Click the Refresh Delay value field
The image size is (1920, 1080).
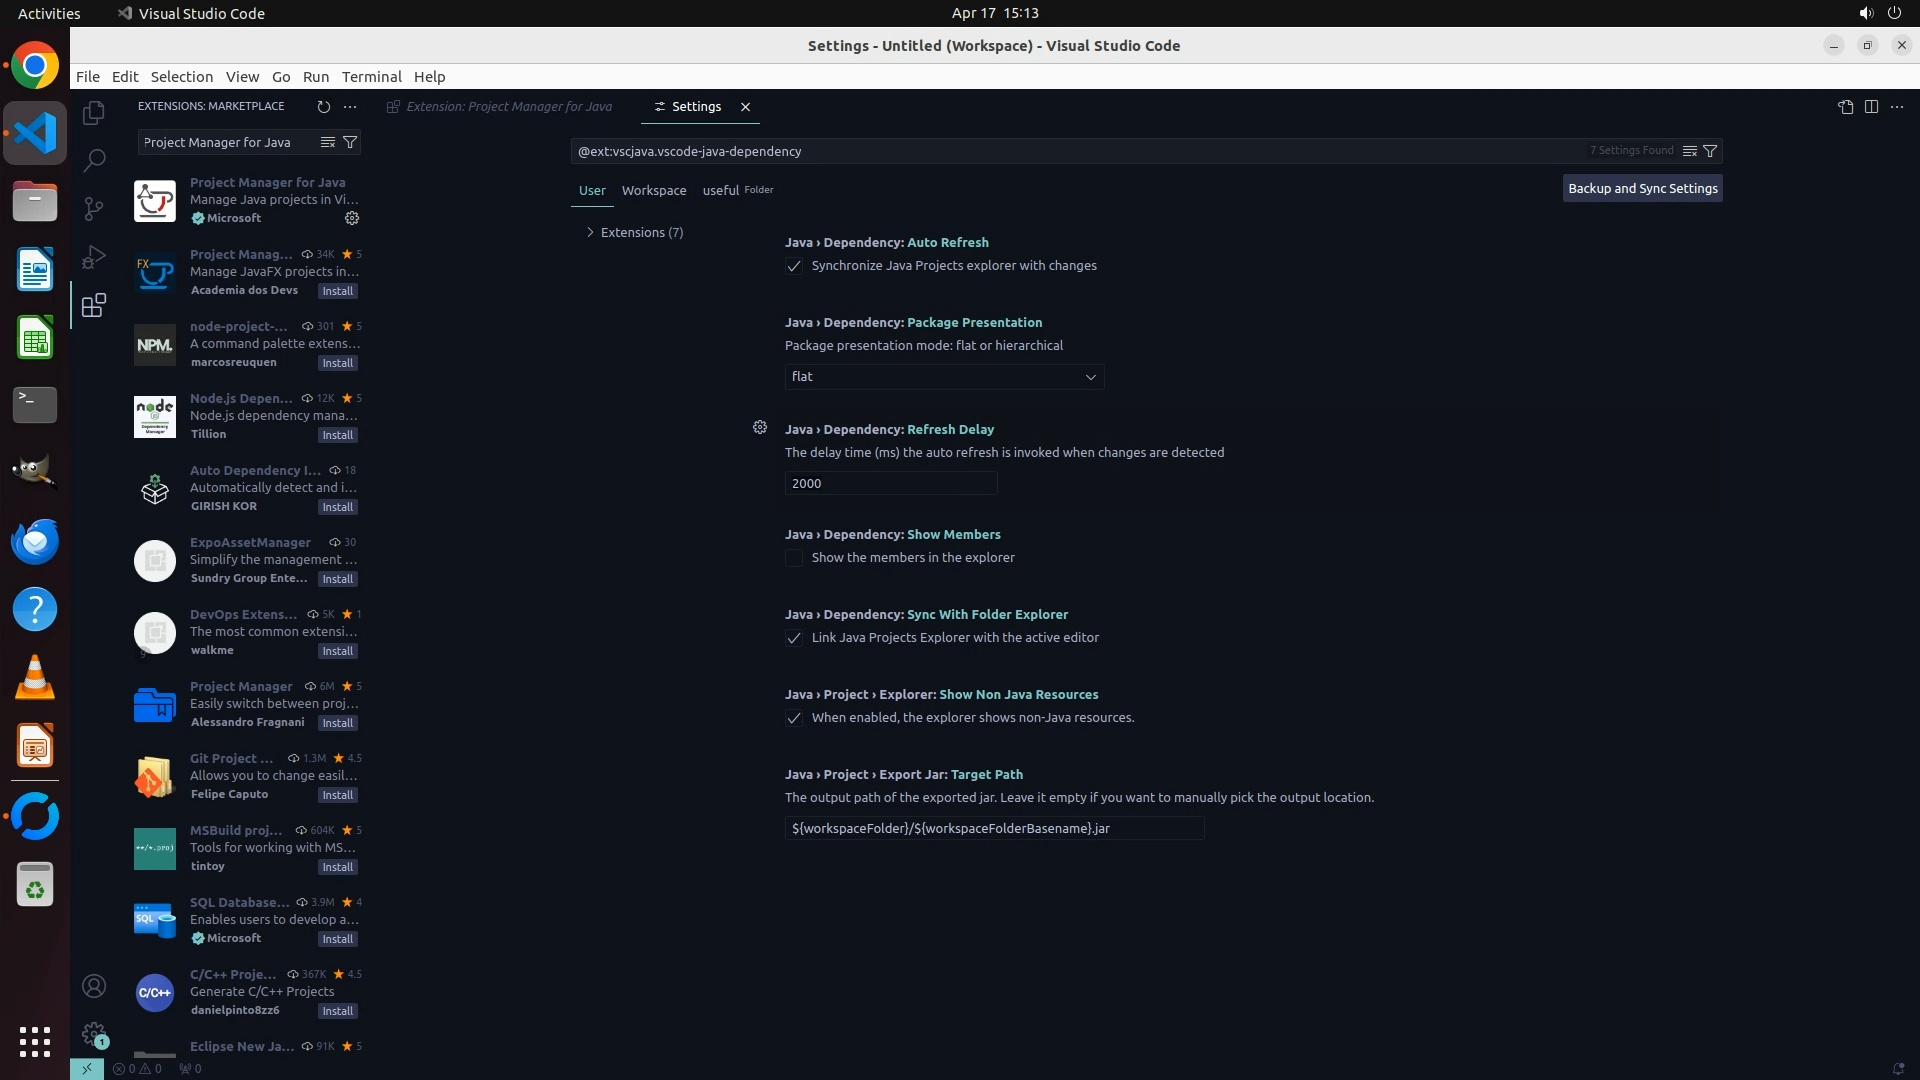pos(890,483)
